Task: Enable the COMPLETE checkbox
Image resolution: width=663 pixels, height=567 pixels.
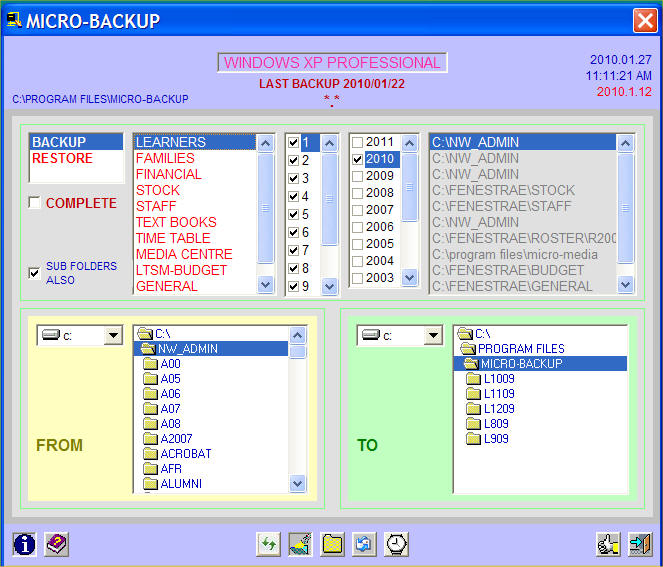Action: pos(35,204)
